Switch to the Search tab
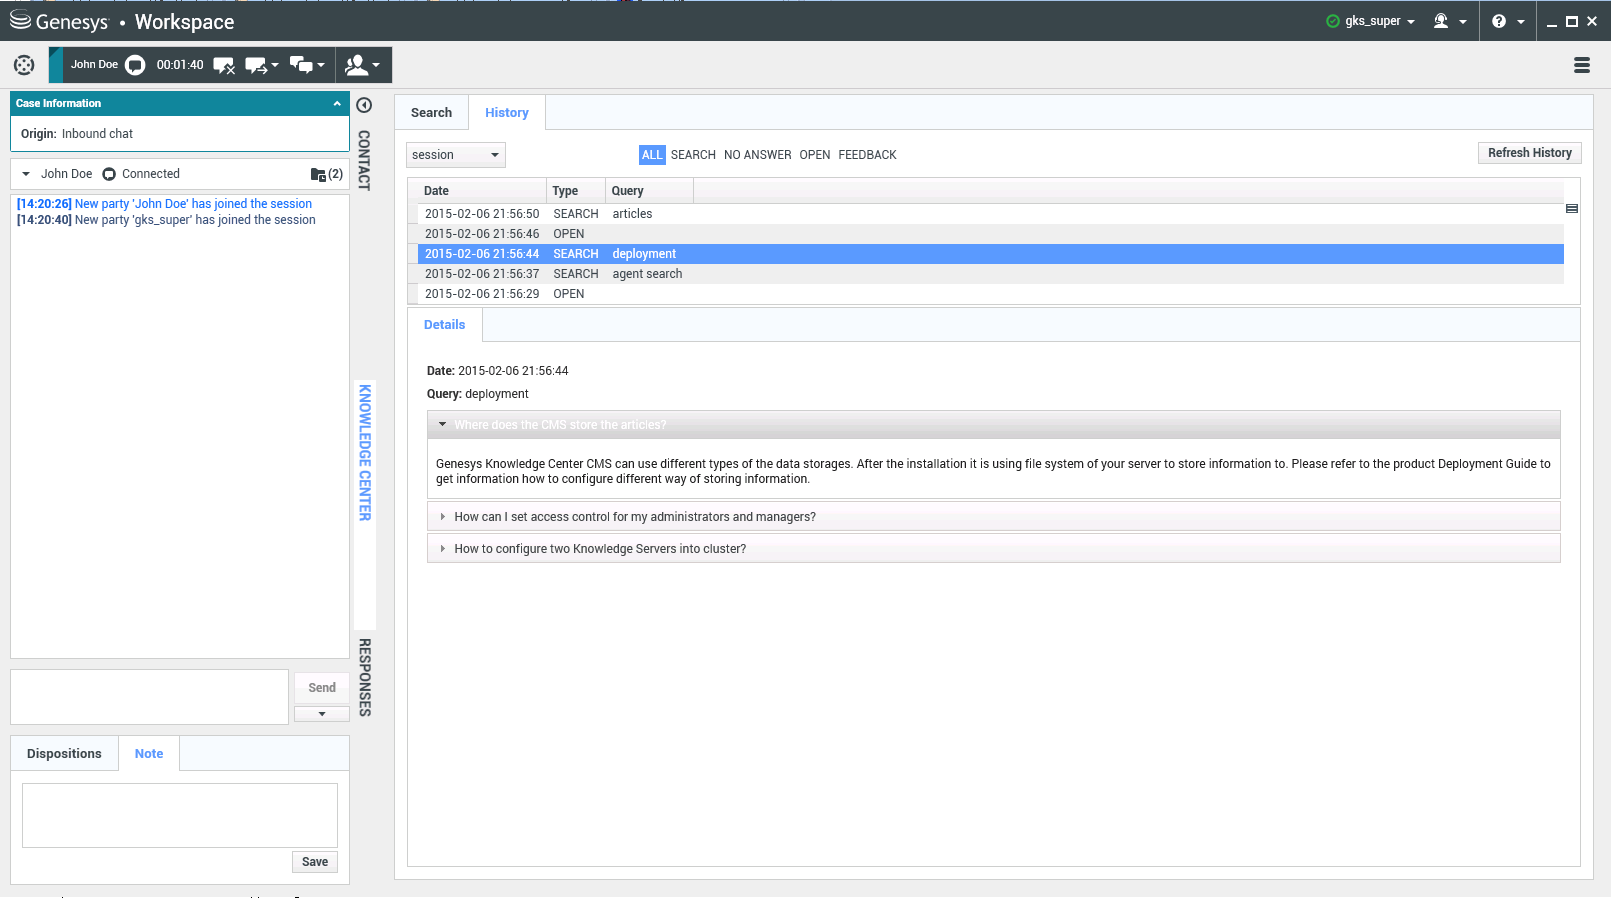The image size is (1611, 899). (x=431, y=113)
